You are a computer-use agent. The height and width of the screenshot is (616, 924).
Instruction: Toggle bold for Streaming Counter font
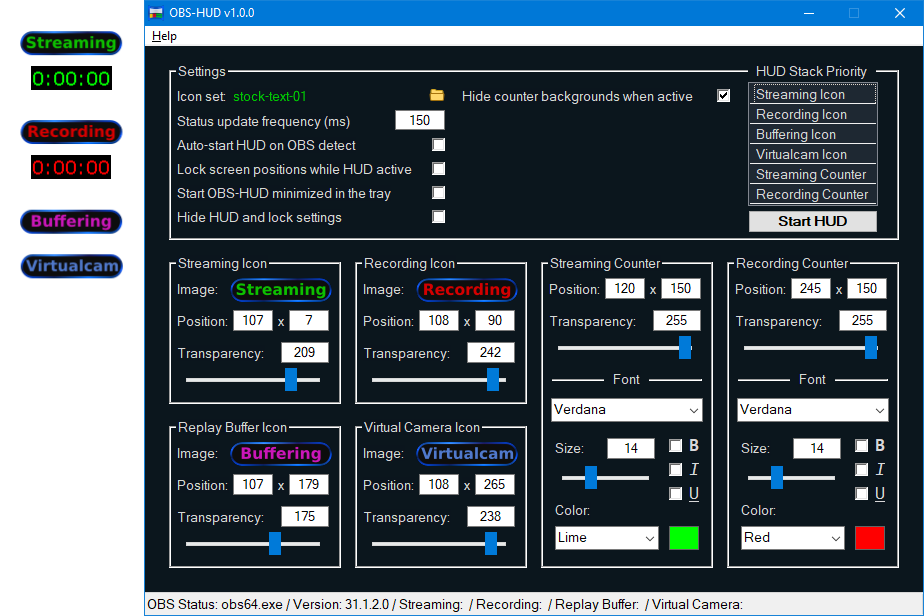pyautogui.click(x=675, y=446)
